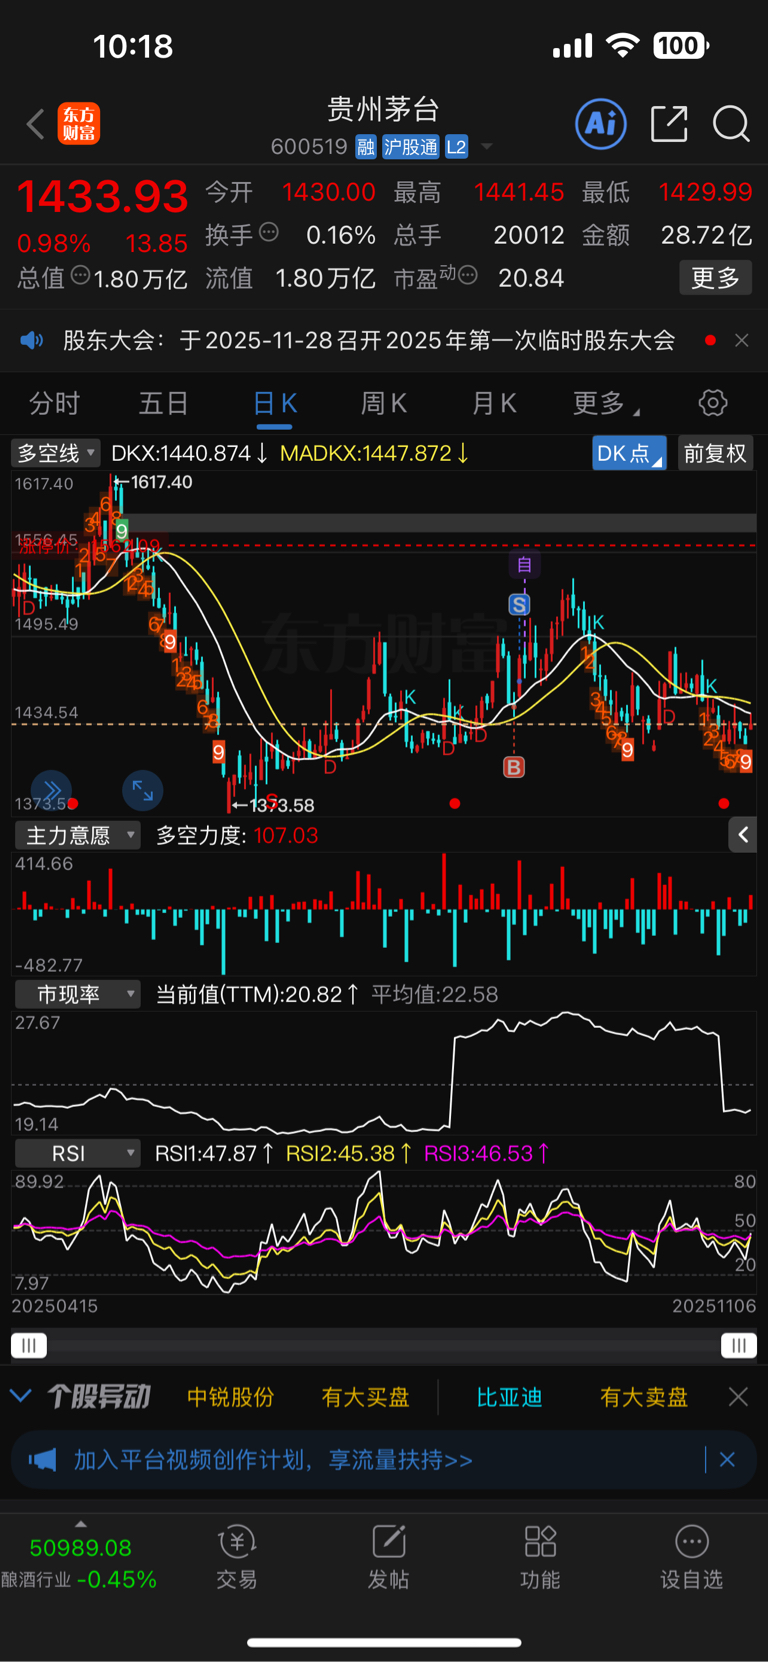Tap the L2 level badge
Viewport: 768px width, 1662px height.
[x=457, y=147]
